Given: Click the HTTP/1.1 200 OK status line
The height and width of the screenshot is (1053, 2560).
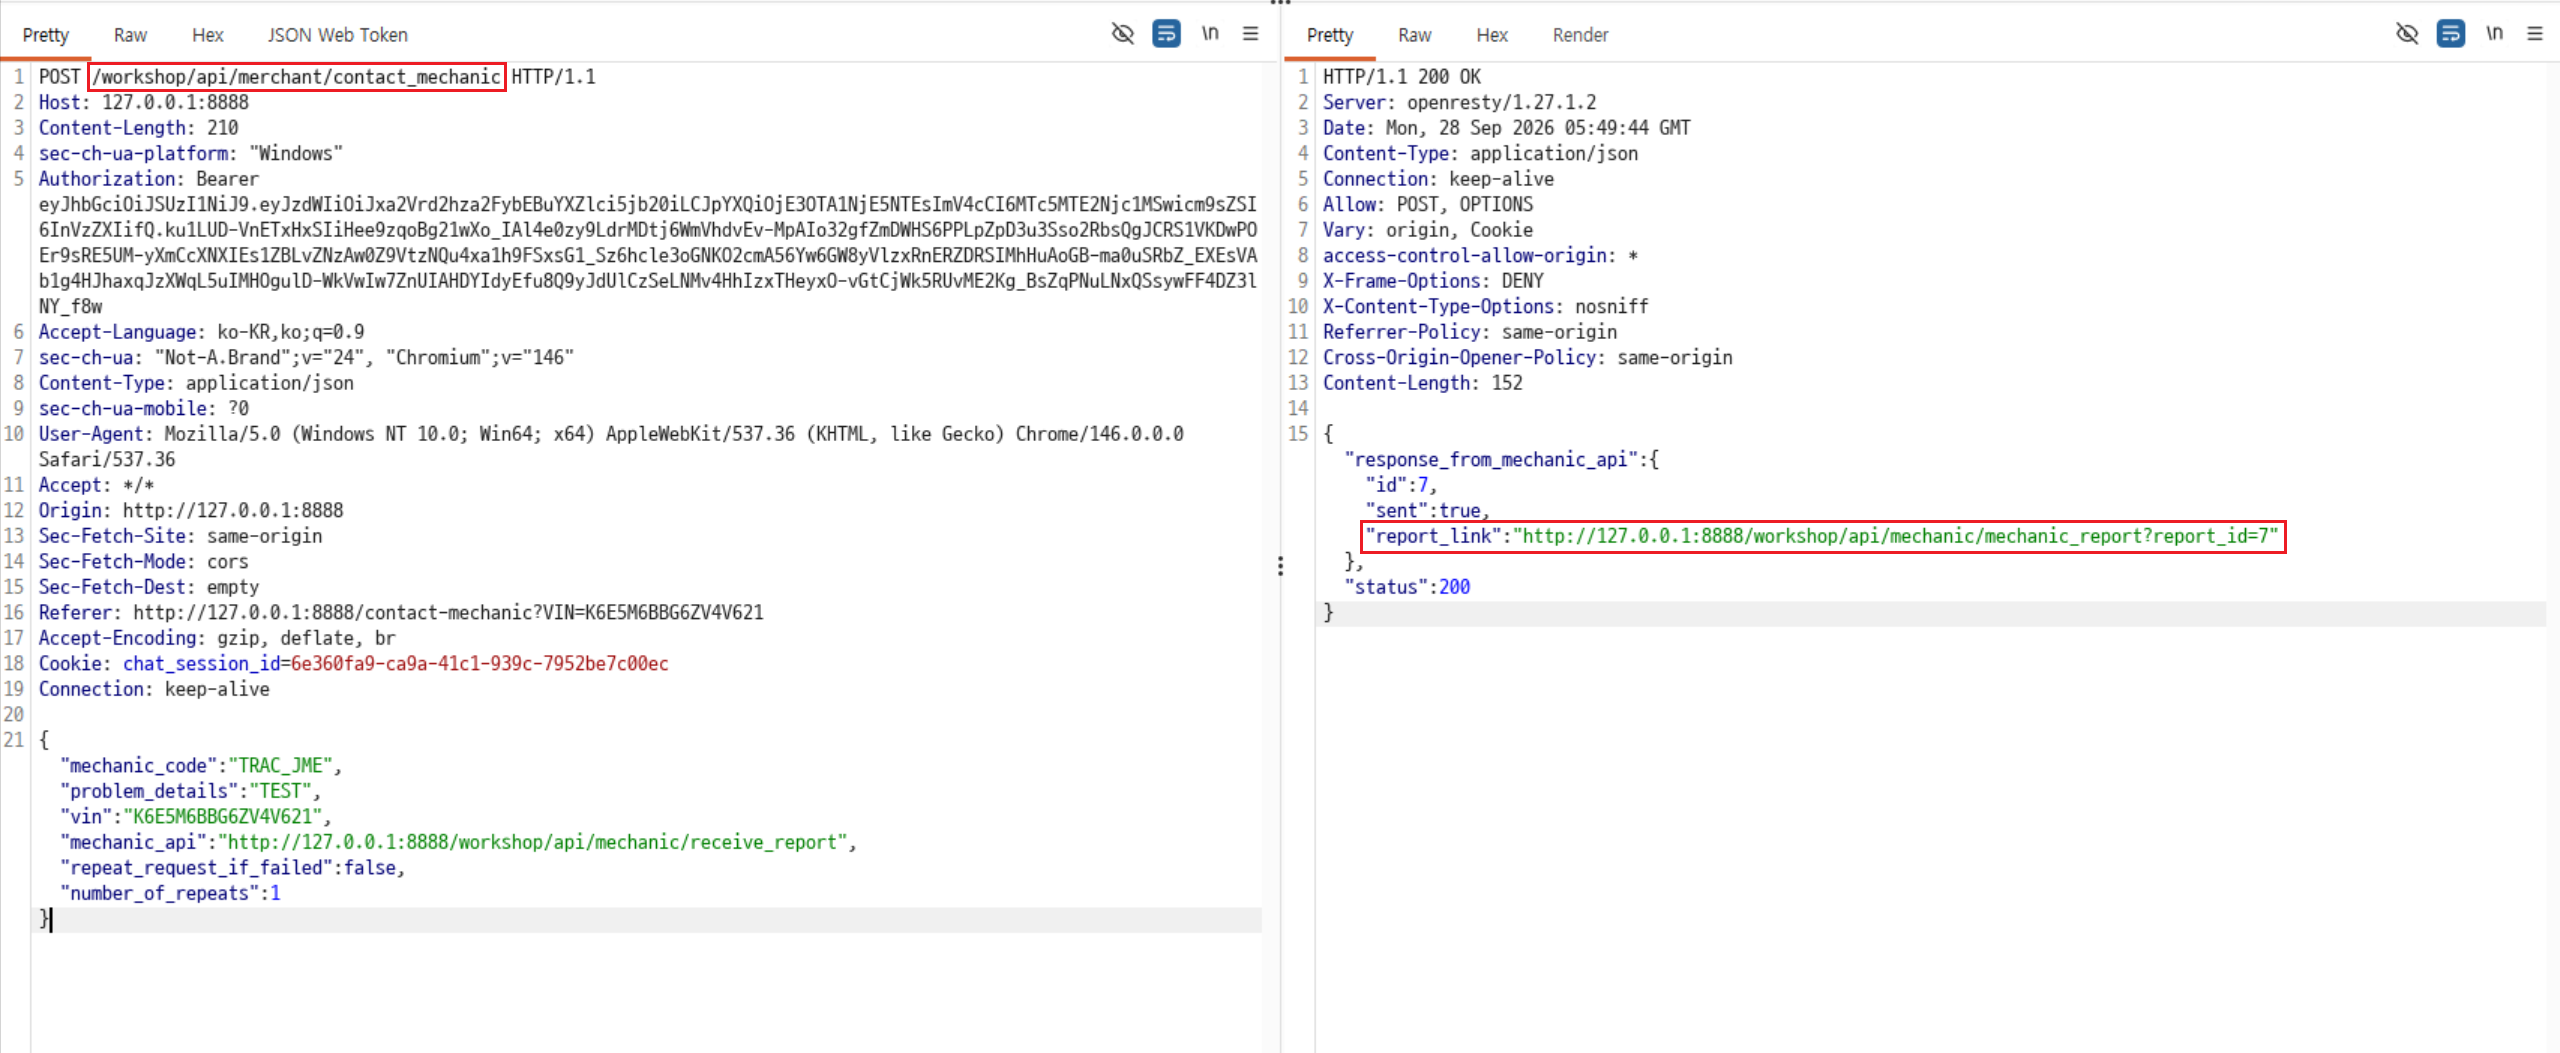Looking at the screenshot, I should point(1402,77).
